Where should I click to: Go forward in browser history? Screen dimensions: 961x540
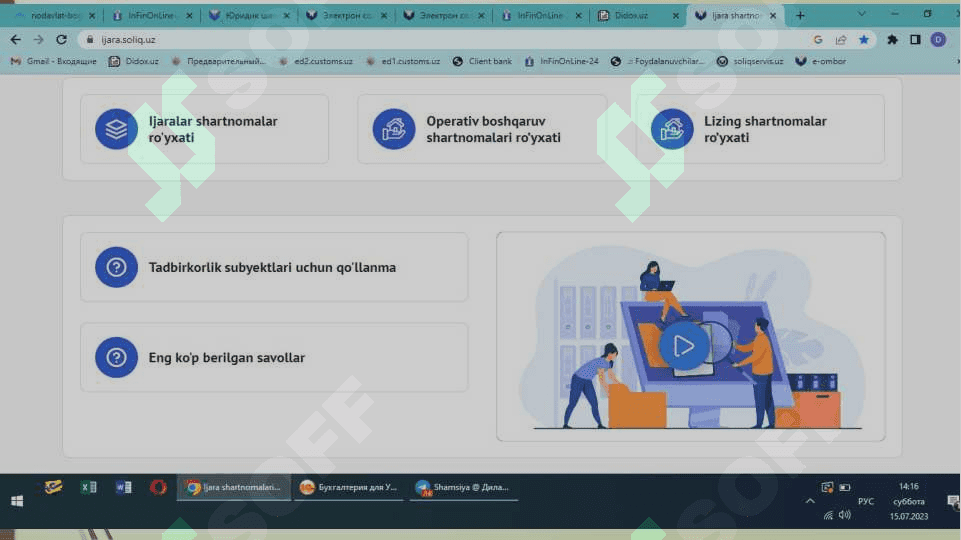pyautogui.click(x=39, y=40)
